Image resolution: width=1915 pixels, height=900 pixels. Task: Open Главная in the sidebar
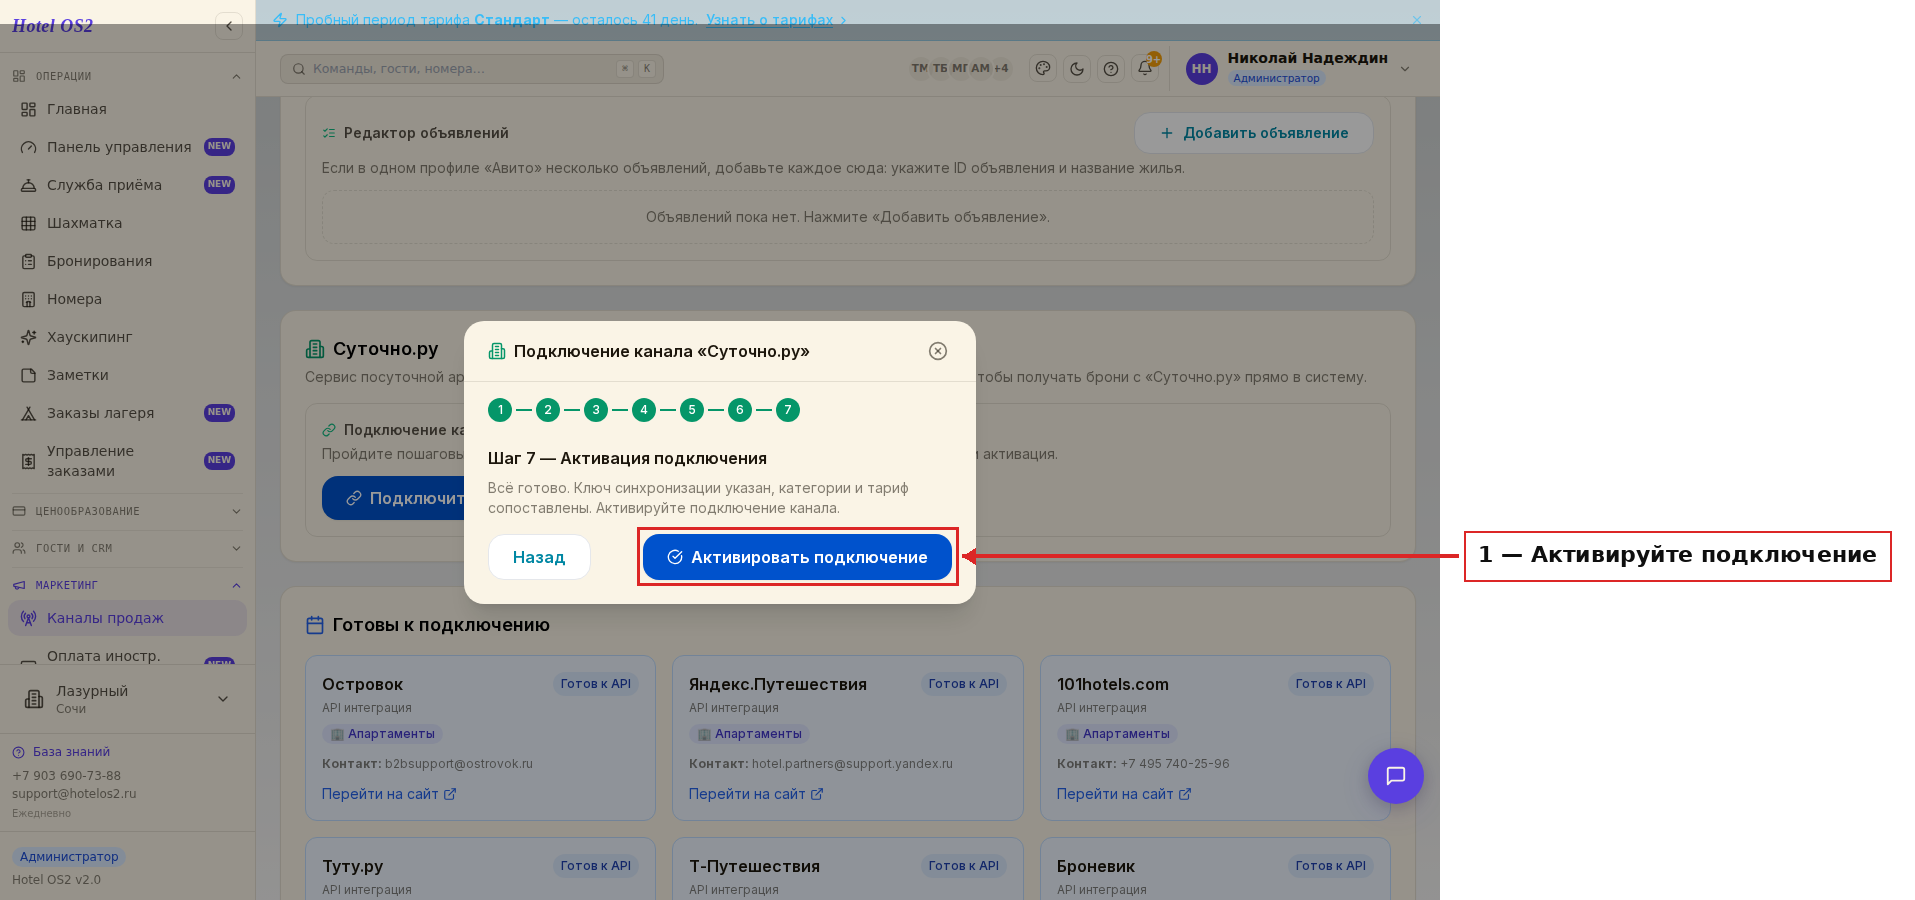tap(127, 109)
